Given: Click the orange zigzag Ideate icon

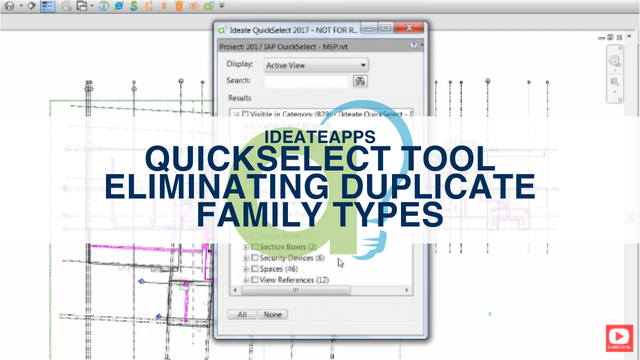Looking at the screenshot, I should [x=164, y=6].
